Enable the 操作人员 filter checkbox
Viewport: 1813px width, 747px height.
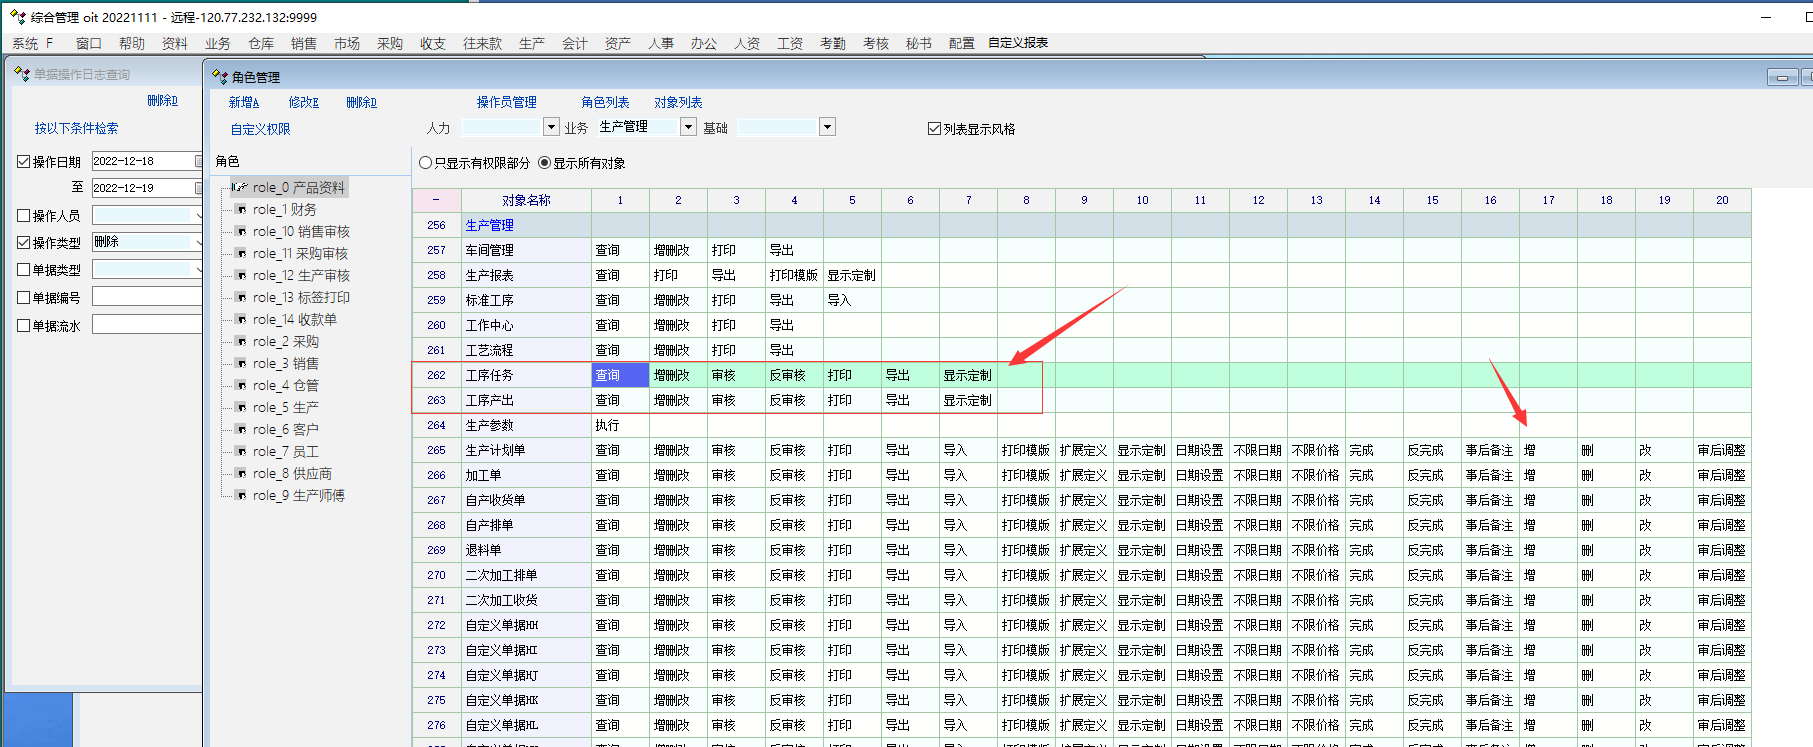click(x=24, y=215)
